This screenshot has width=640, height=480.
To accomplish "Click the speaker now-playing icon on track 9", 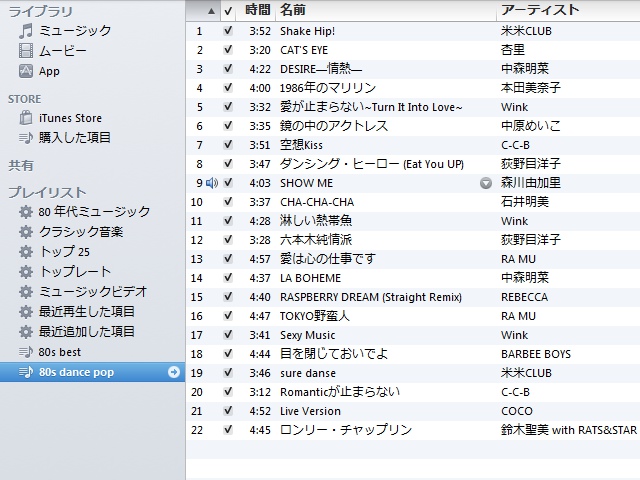I will [x=212, y=183].
